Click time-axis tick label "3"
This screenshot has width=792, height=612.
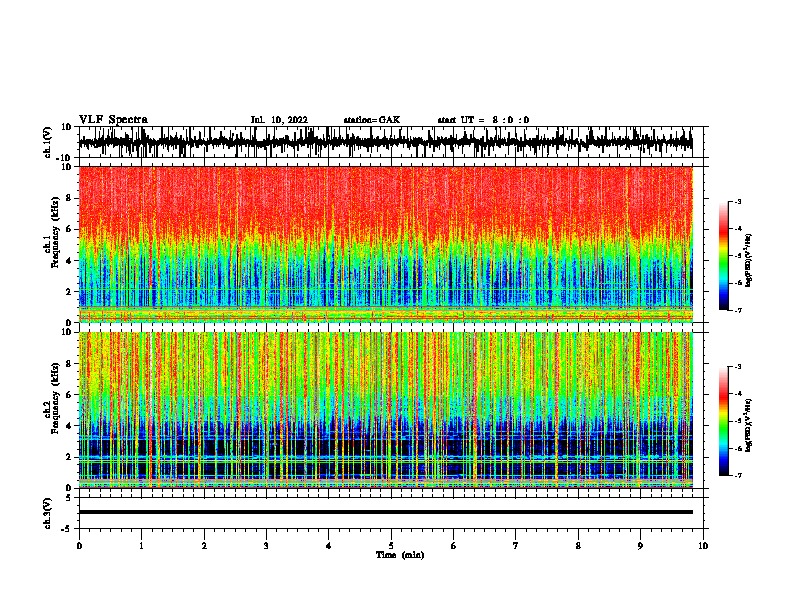click(266, 546)
